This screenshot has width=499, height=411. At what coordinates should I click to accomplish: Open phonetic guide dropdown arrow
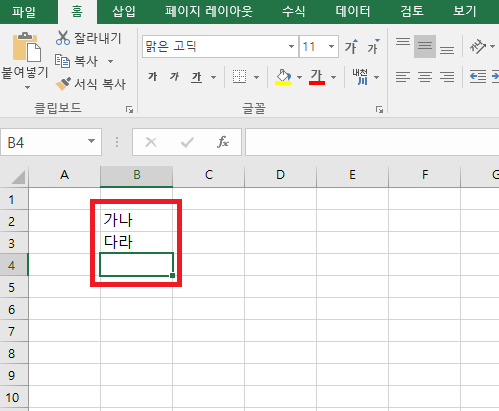pos(377,78)
